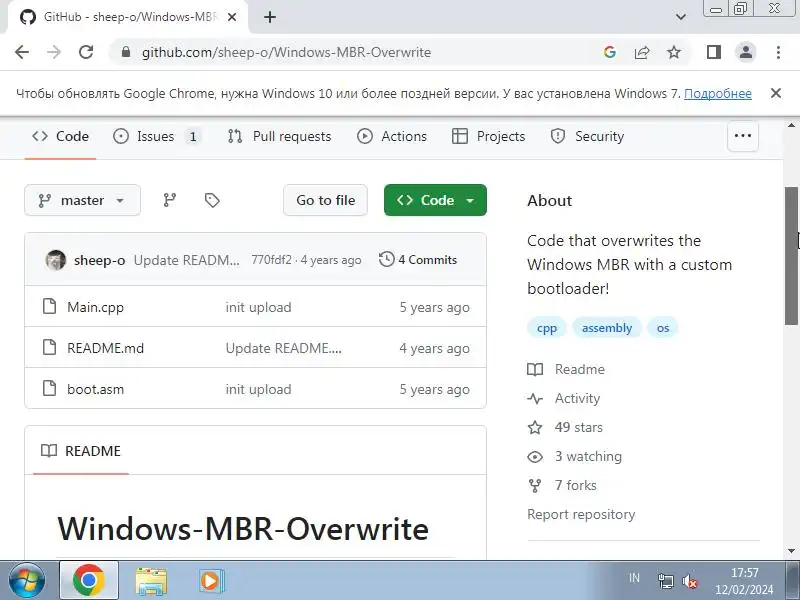
Task: Click the assembly topic tag
Action: click(607, 328)
